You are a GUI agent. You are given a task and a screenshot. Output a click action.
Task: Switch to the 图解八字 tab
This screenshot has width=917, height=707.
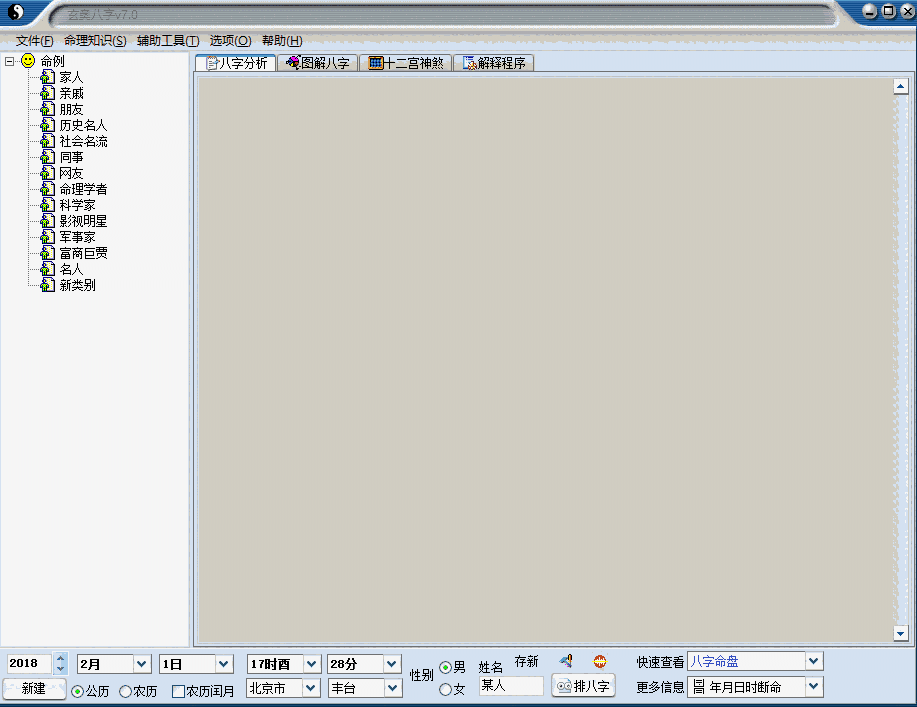click(x=318, y=63)
